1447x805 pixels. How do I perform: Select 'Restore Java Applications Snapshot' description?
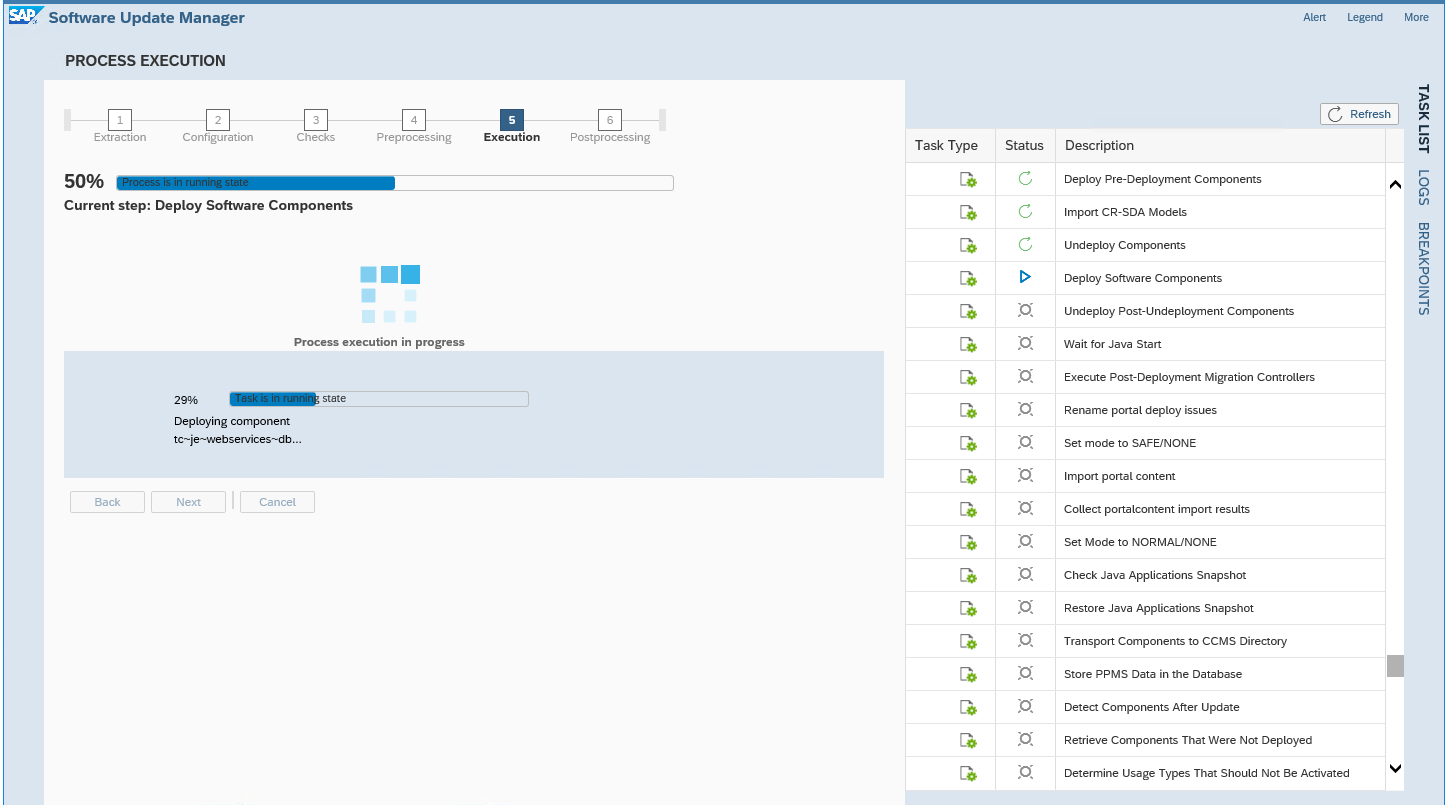point(1159,608)
